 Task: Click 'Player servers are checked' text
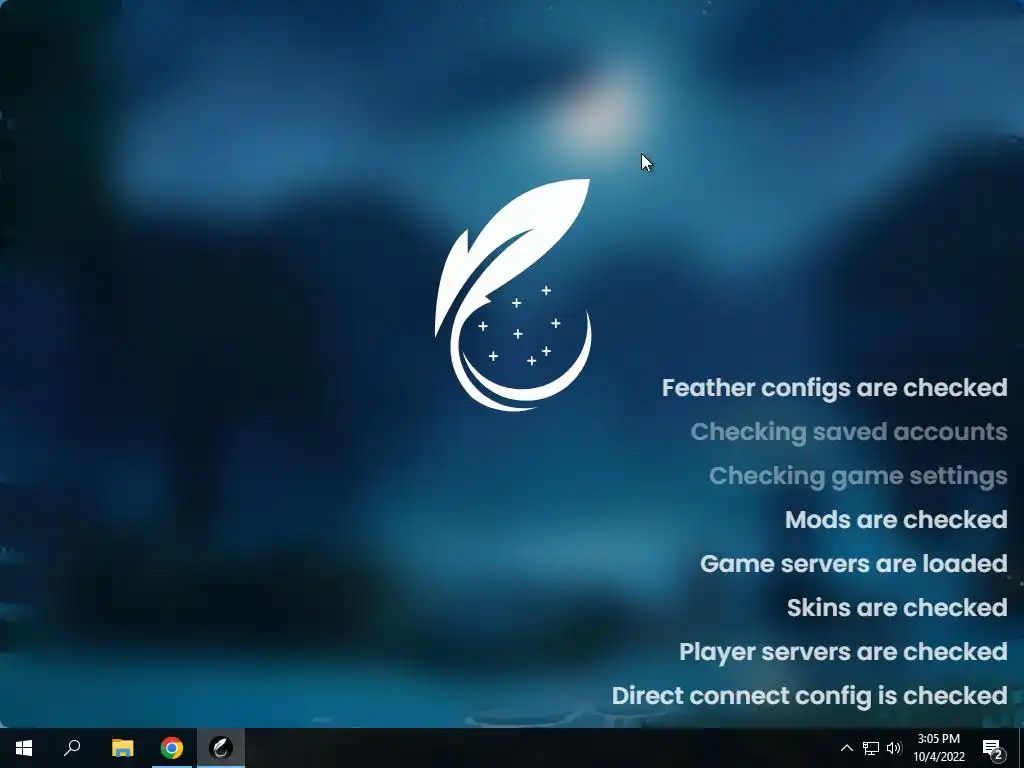point(843,652)
